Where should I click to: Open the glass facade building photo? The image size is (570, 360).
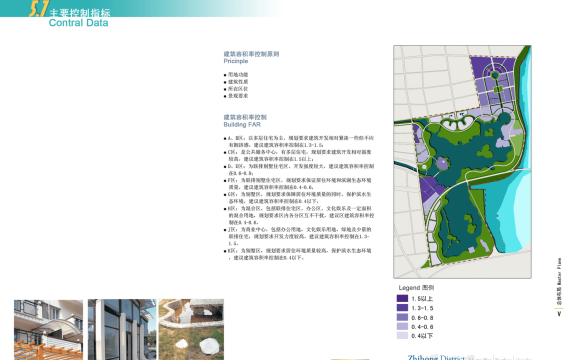coord(122,329)
